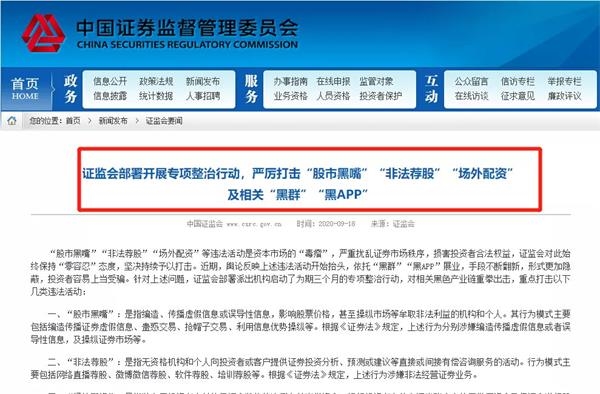This screenshot has width=600, height=394.
Task: Open 公众留言 under 互动
Action: point(471,81)
